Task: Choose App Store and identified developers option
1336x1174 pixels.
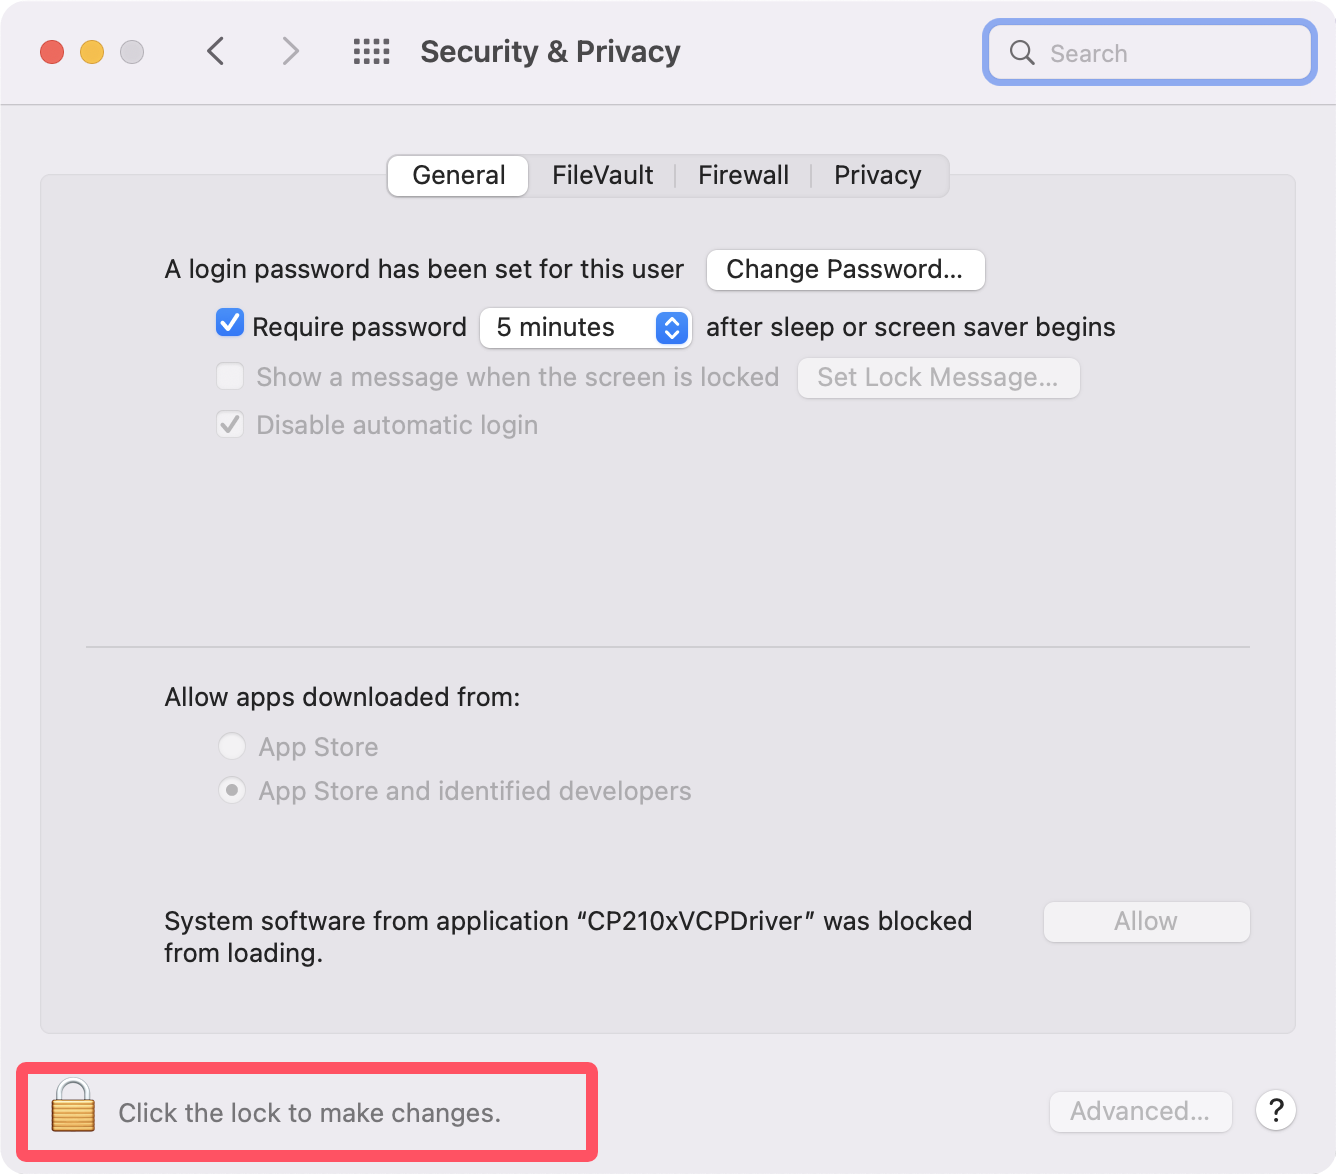Action: tap(232, 791)
